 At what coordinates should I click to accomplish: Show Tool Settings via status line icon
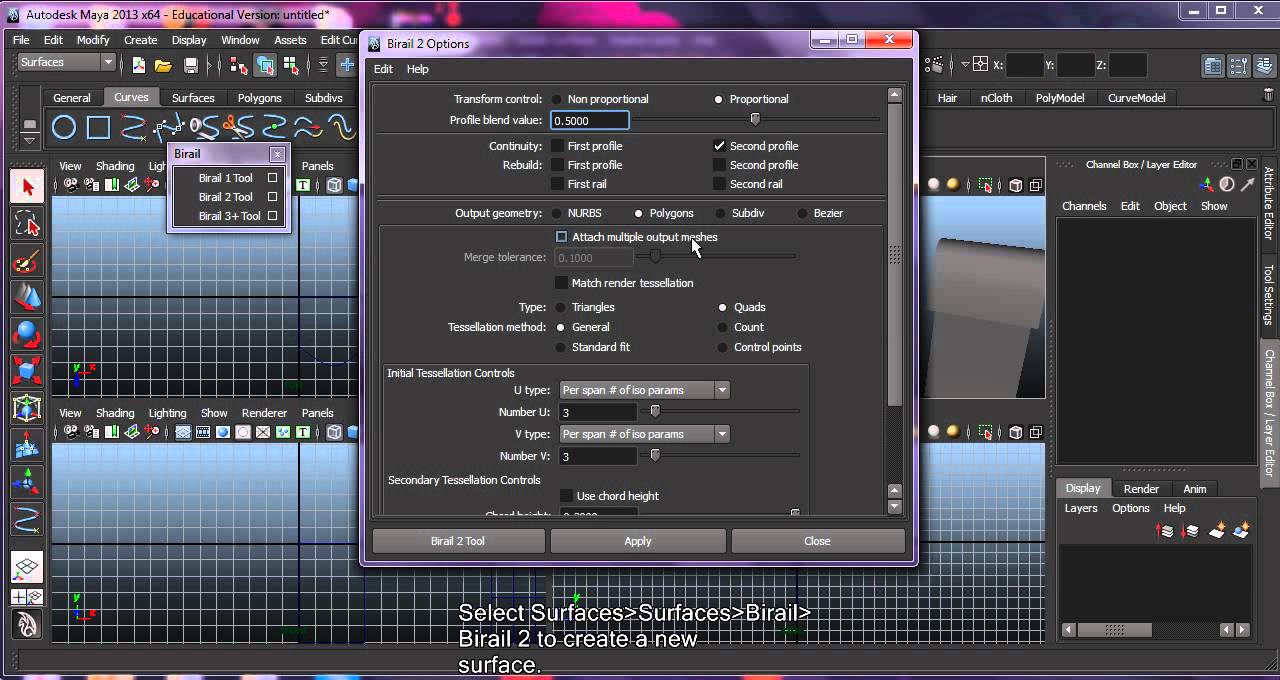[x=1237, y=66]
